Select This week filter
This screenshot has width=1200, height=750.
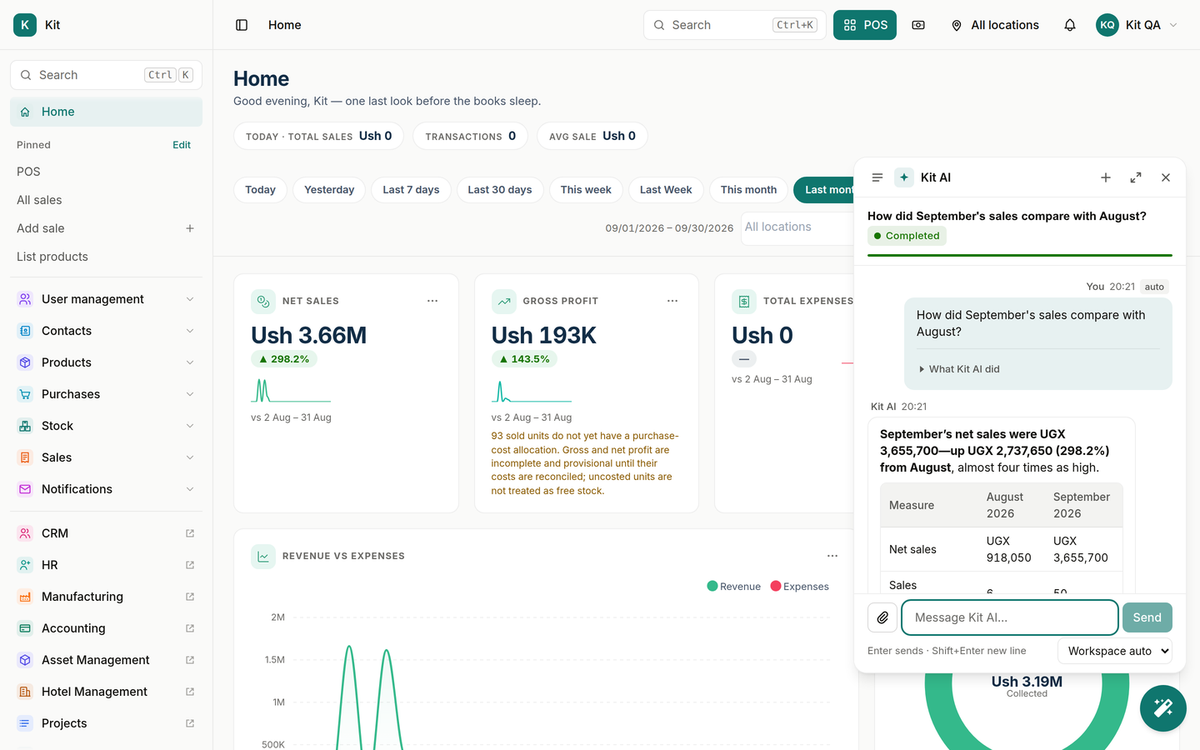click(x=586, y=190)
